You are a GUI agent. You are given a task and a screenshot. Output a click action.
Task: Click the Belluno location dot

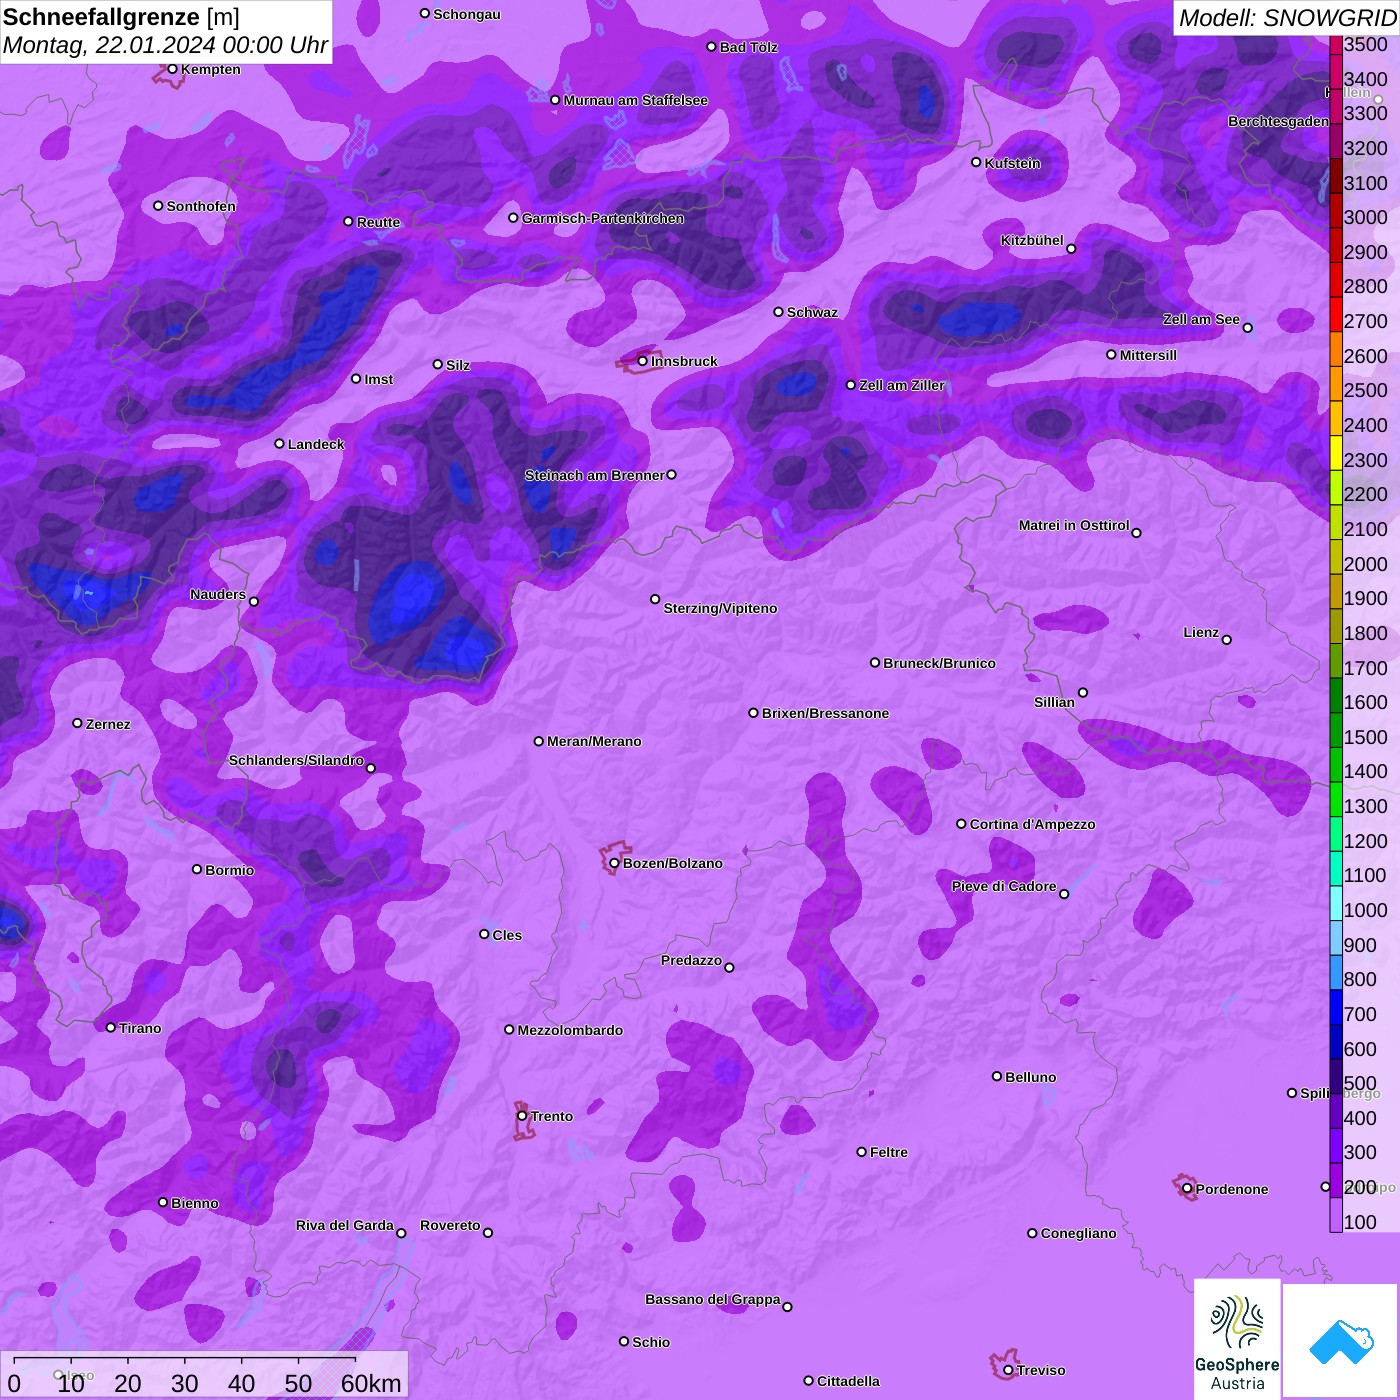(996, 1076)
